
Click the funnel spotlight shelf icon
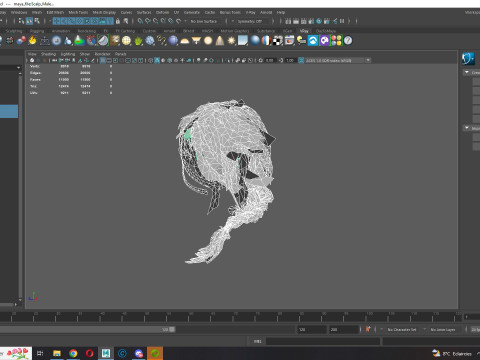[x=196, y=41]
